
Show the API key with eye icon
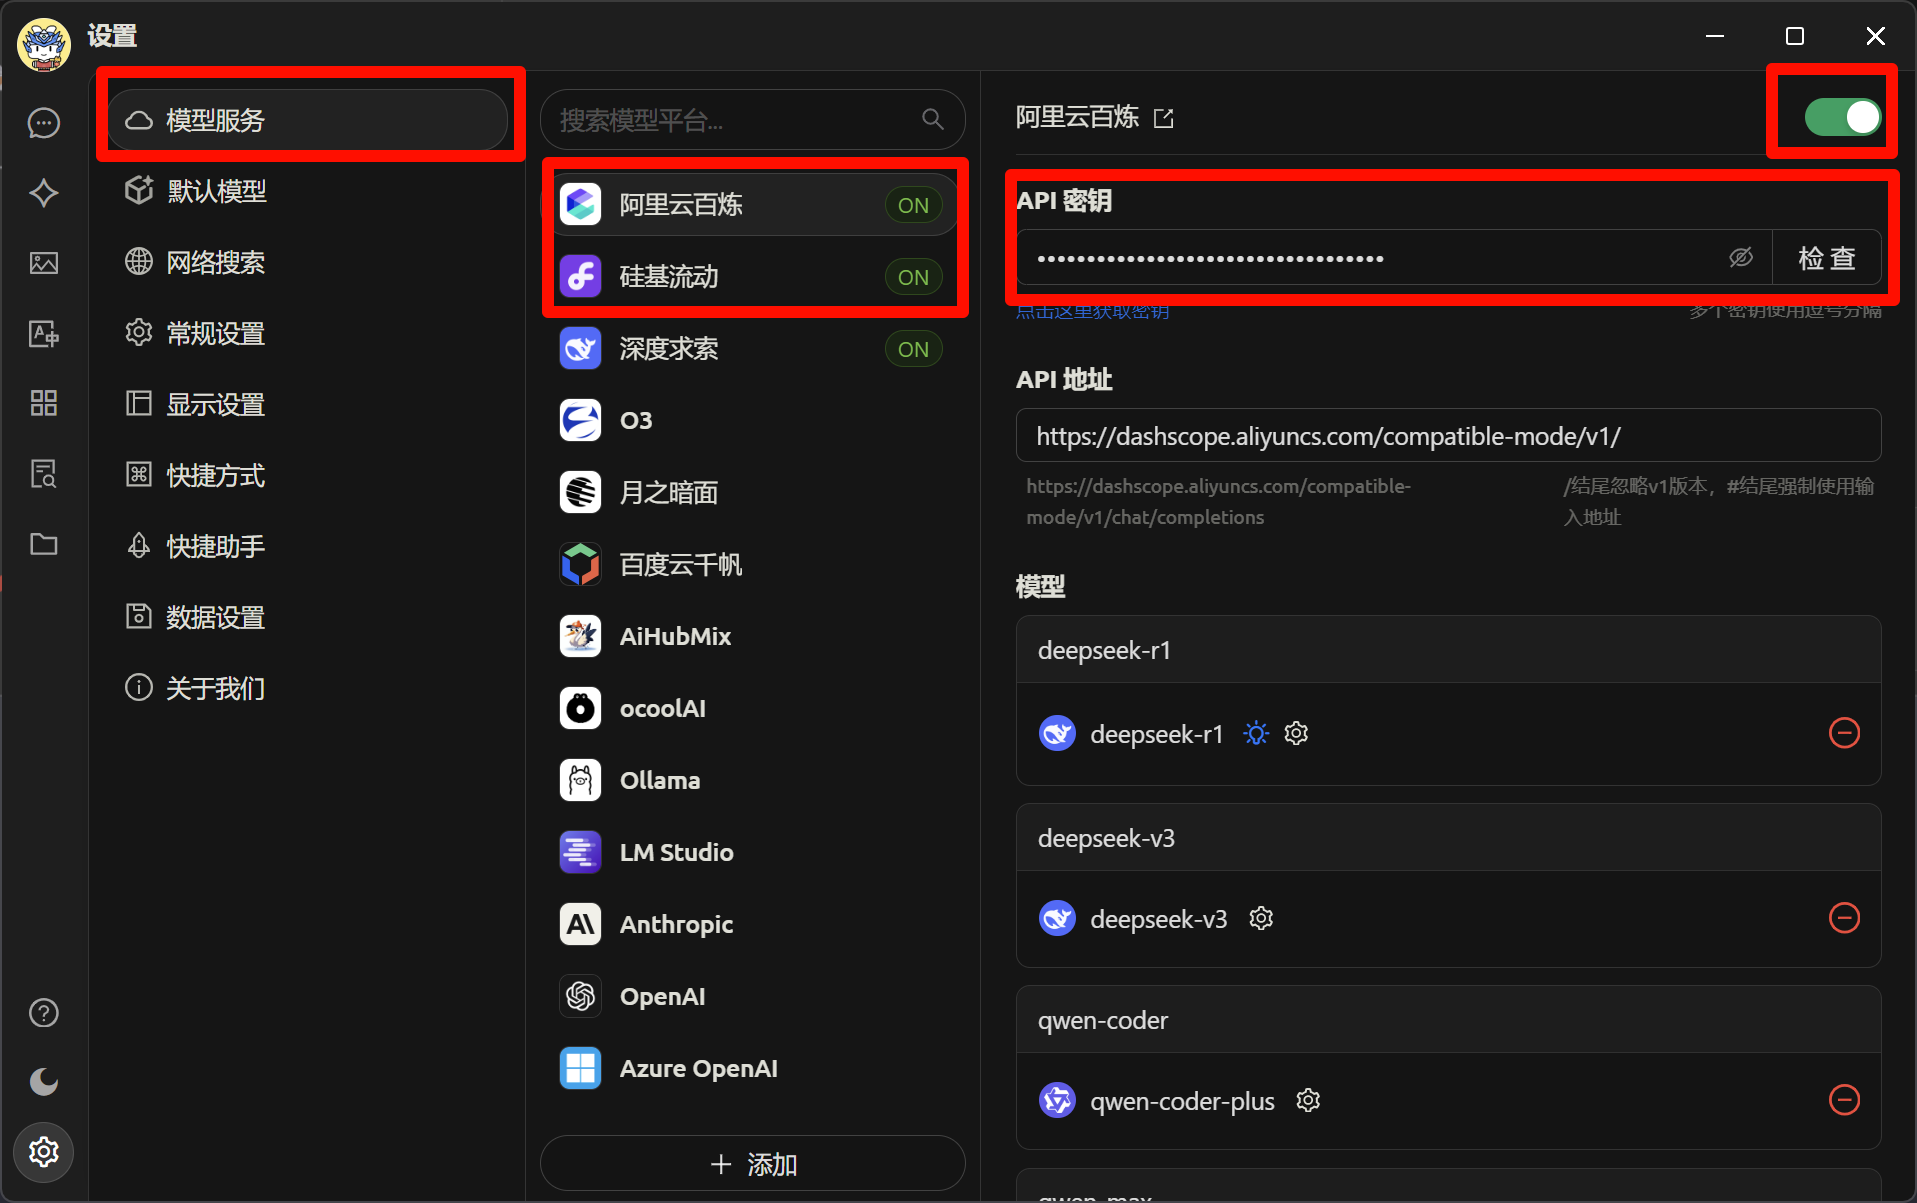(x=1740, y=257)
